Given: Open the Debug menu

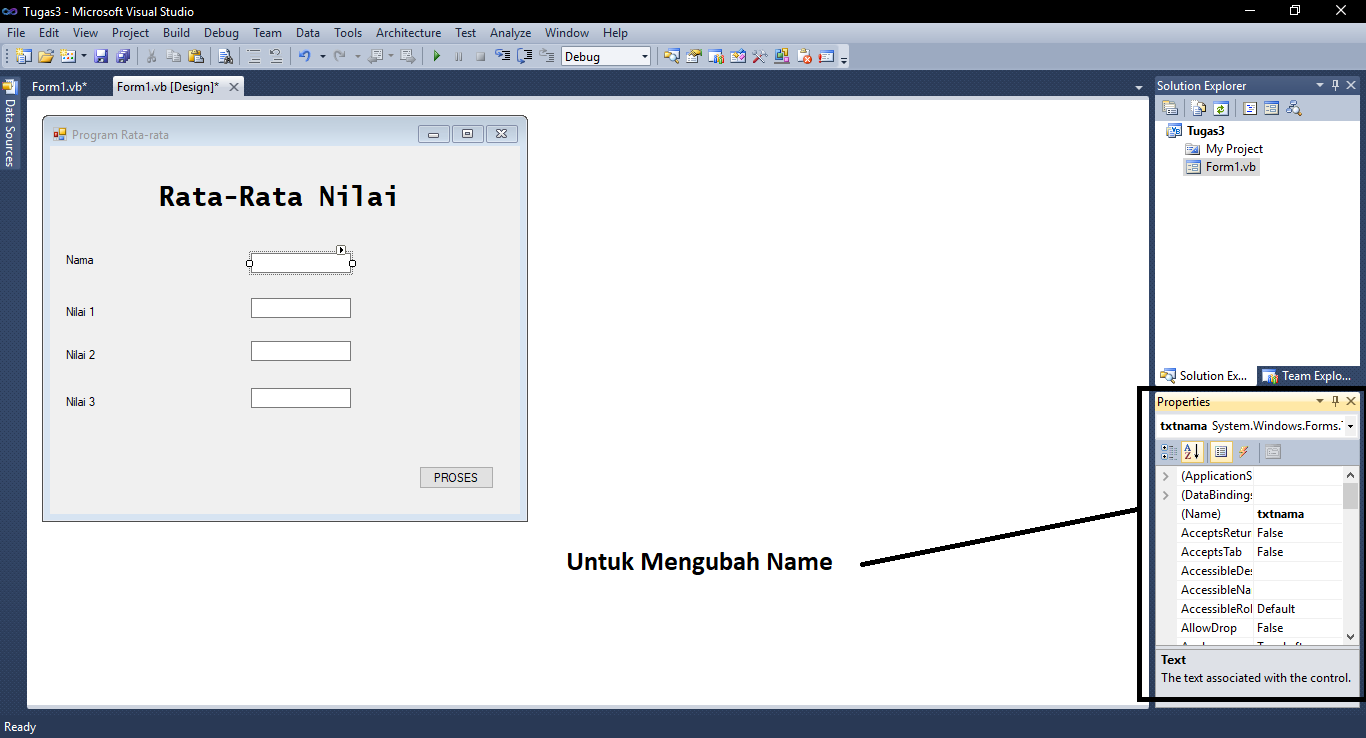Looking at the screenshot, I should (x=220, y=32).
